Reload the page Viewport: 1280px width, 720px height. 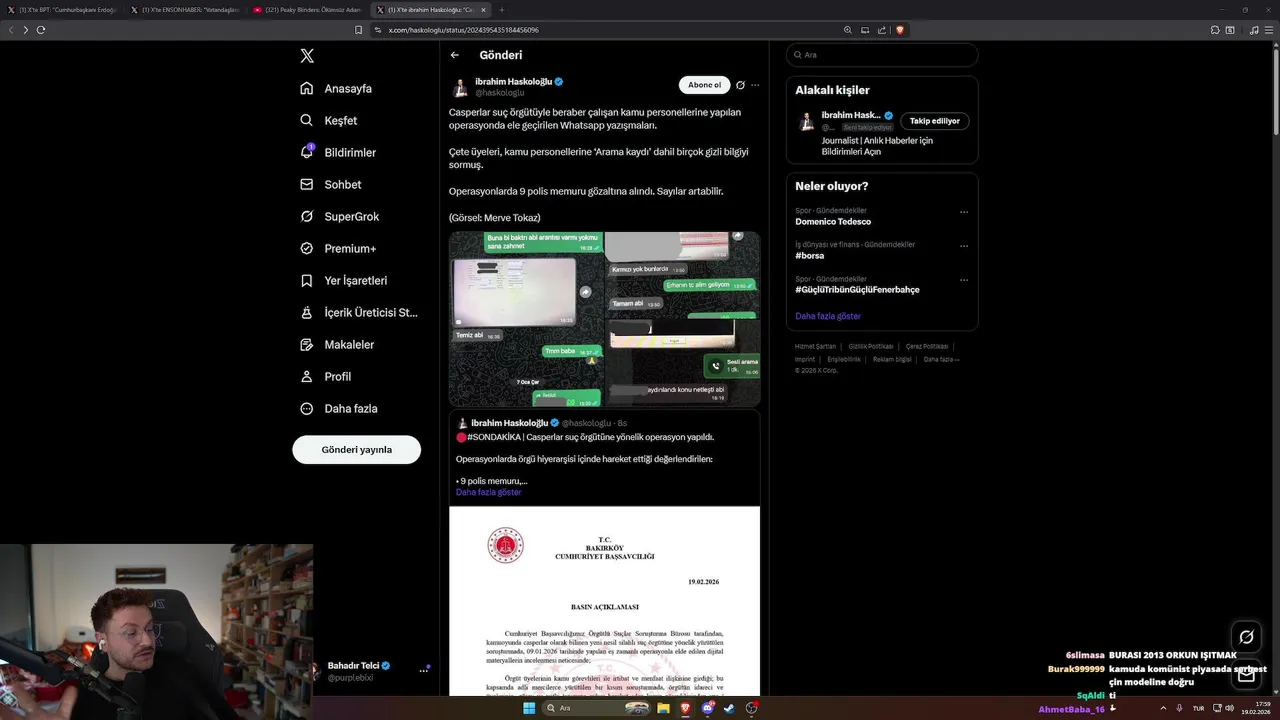41,30
